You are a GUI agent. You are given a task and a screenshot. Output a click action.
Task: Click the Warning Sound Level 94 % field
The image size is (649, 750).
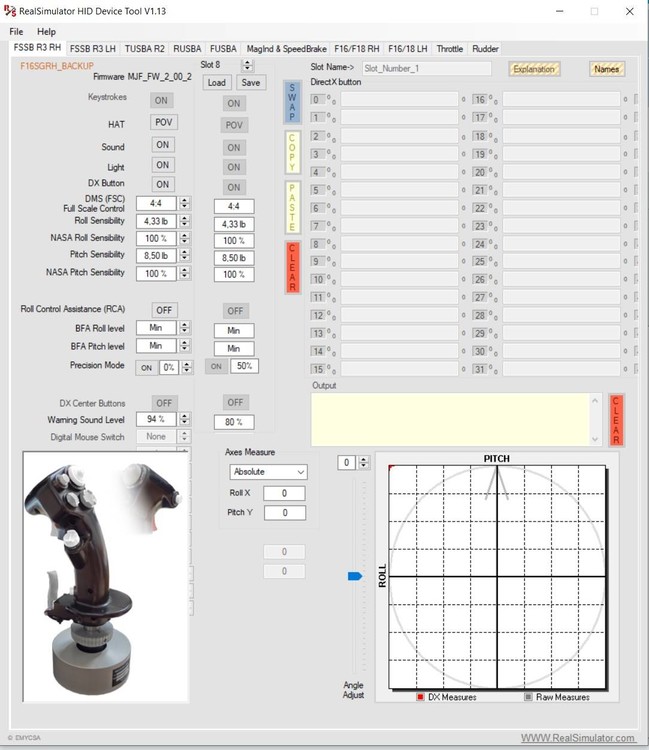tap(156, 419)
